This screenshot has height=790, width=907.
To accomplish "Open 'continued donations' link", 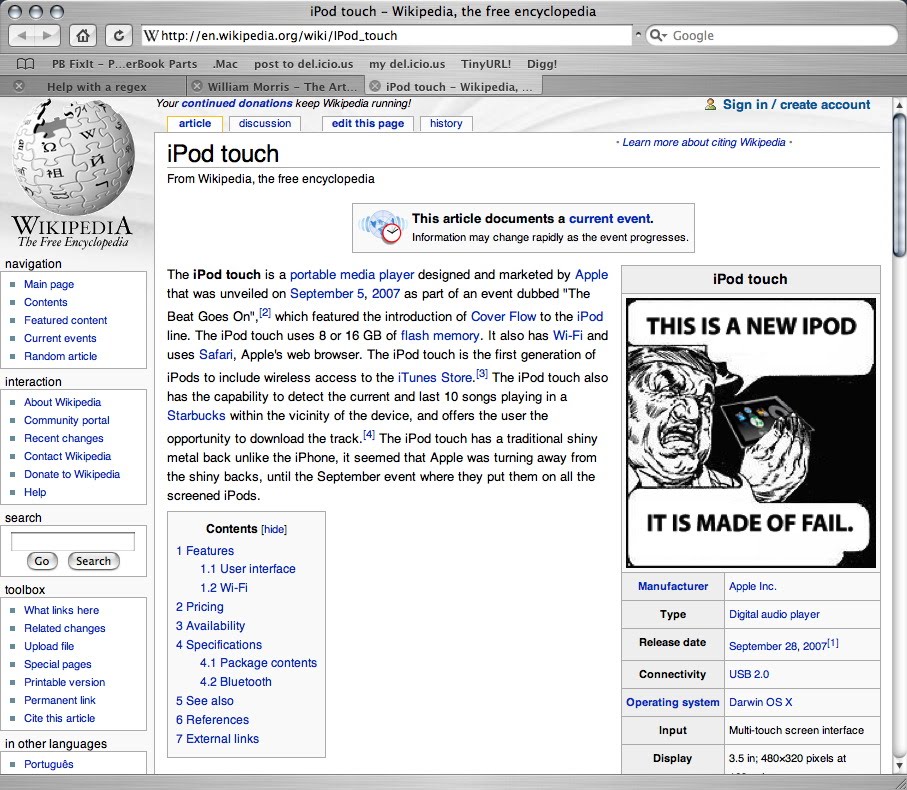I will click(237, 104).
